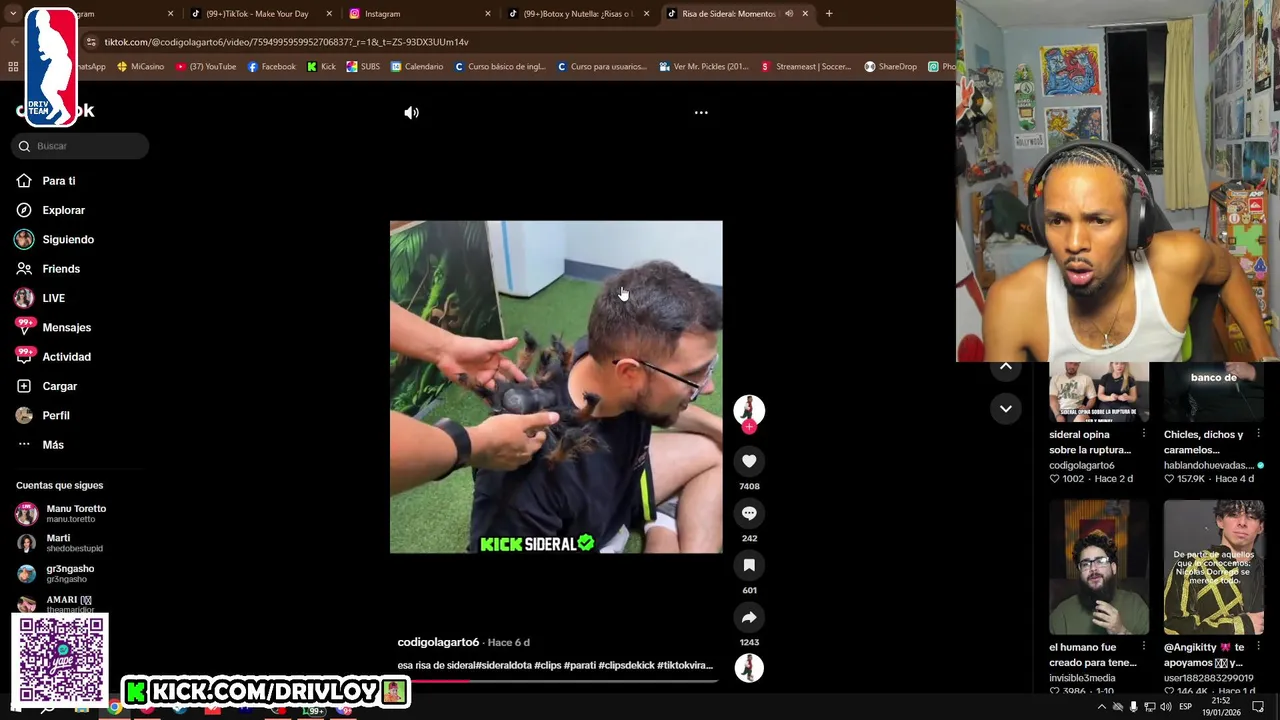The image size is (1280, 720).
Task: Open the Facebook bookmark
Action: (x=271, y=67)
